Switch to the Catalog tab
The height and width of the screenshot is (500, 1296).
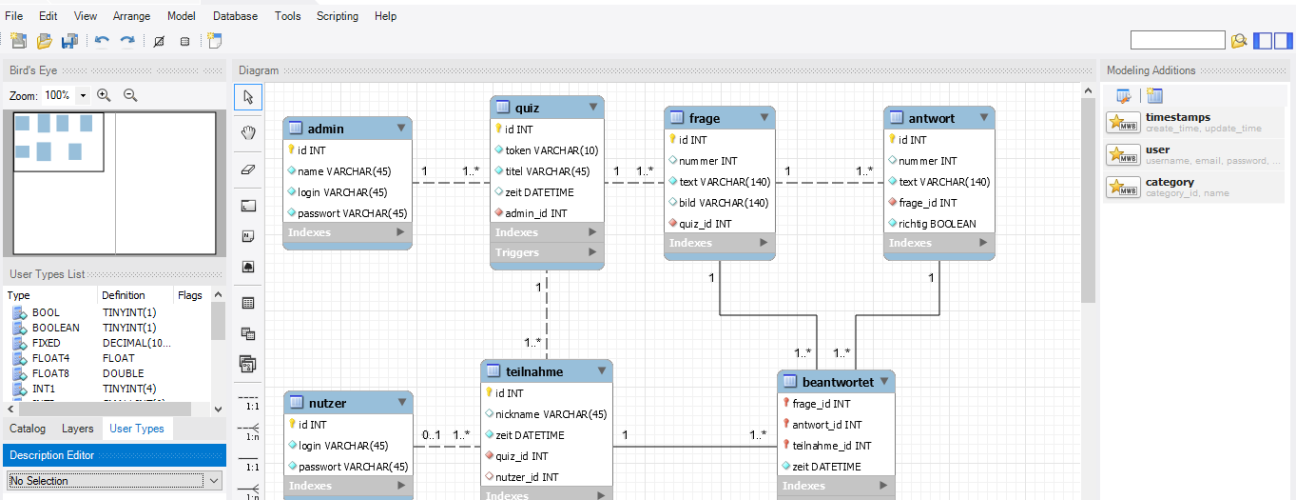pyautogui.click(x=27, y=428)
